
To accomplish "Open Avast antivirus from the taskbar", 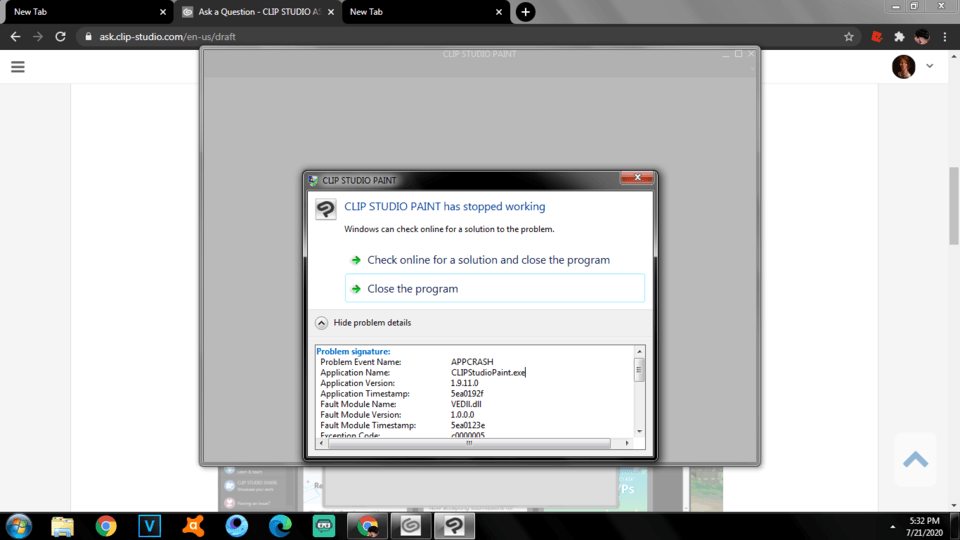I will point(193,526).
